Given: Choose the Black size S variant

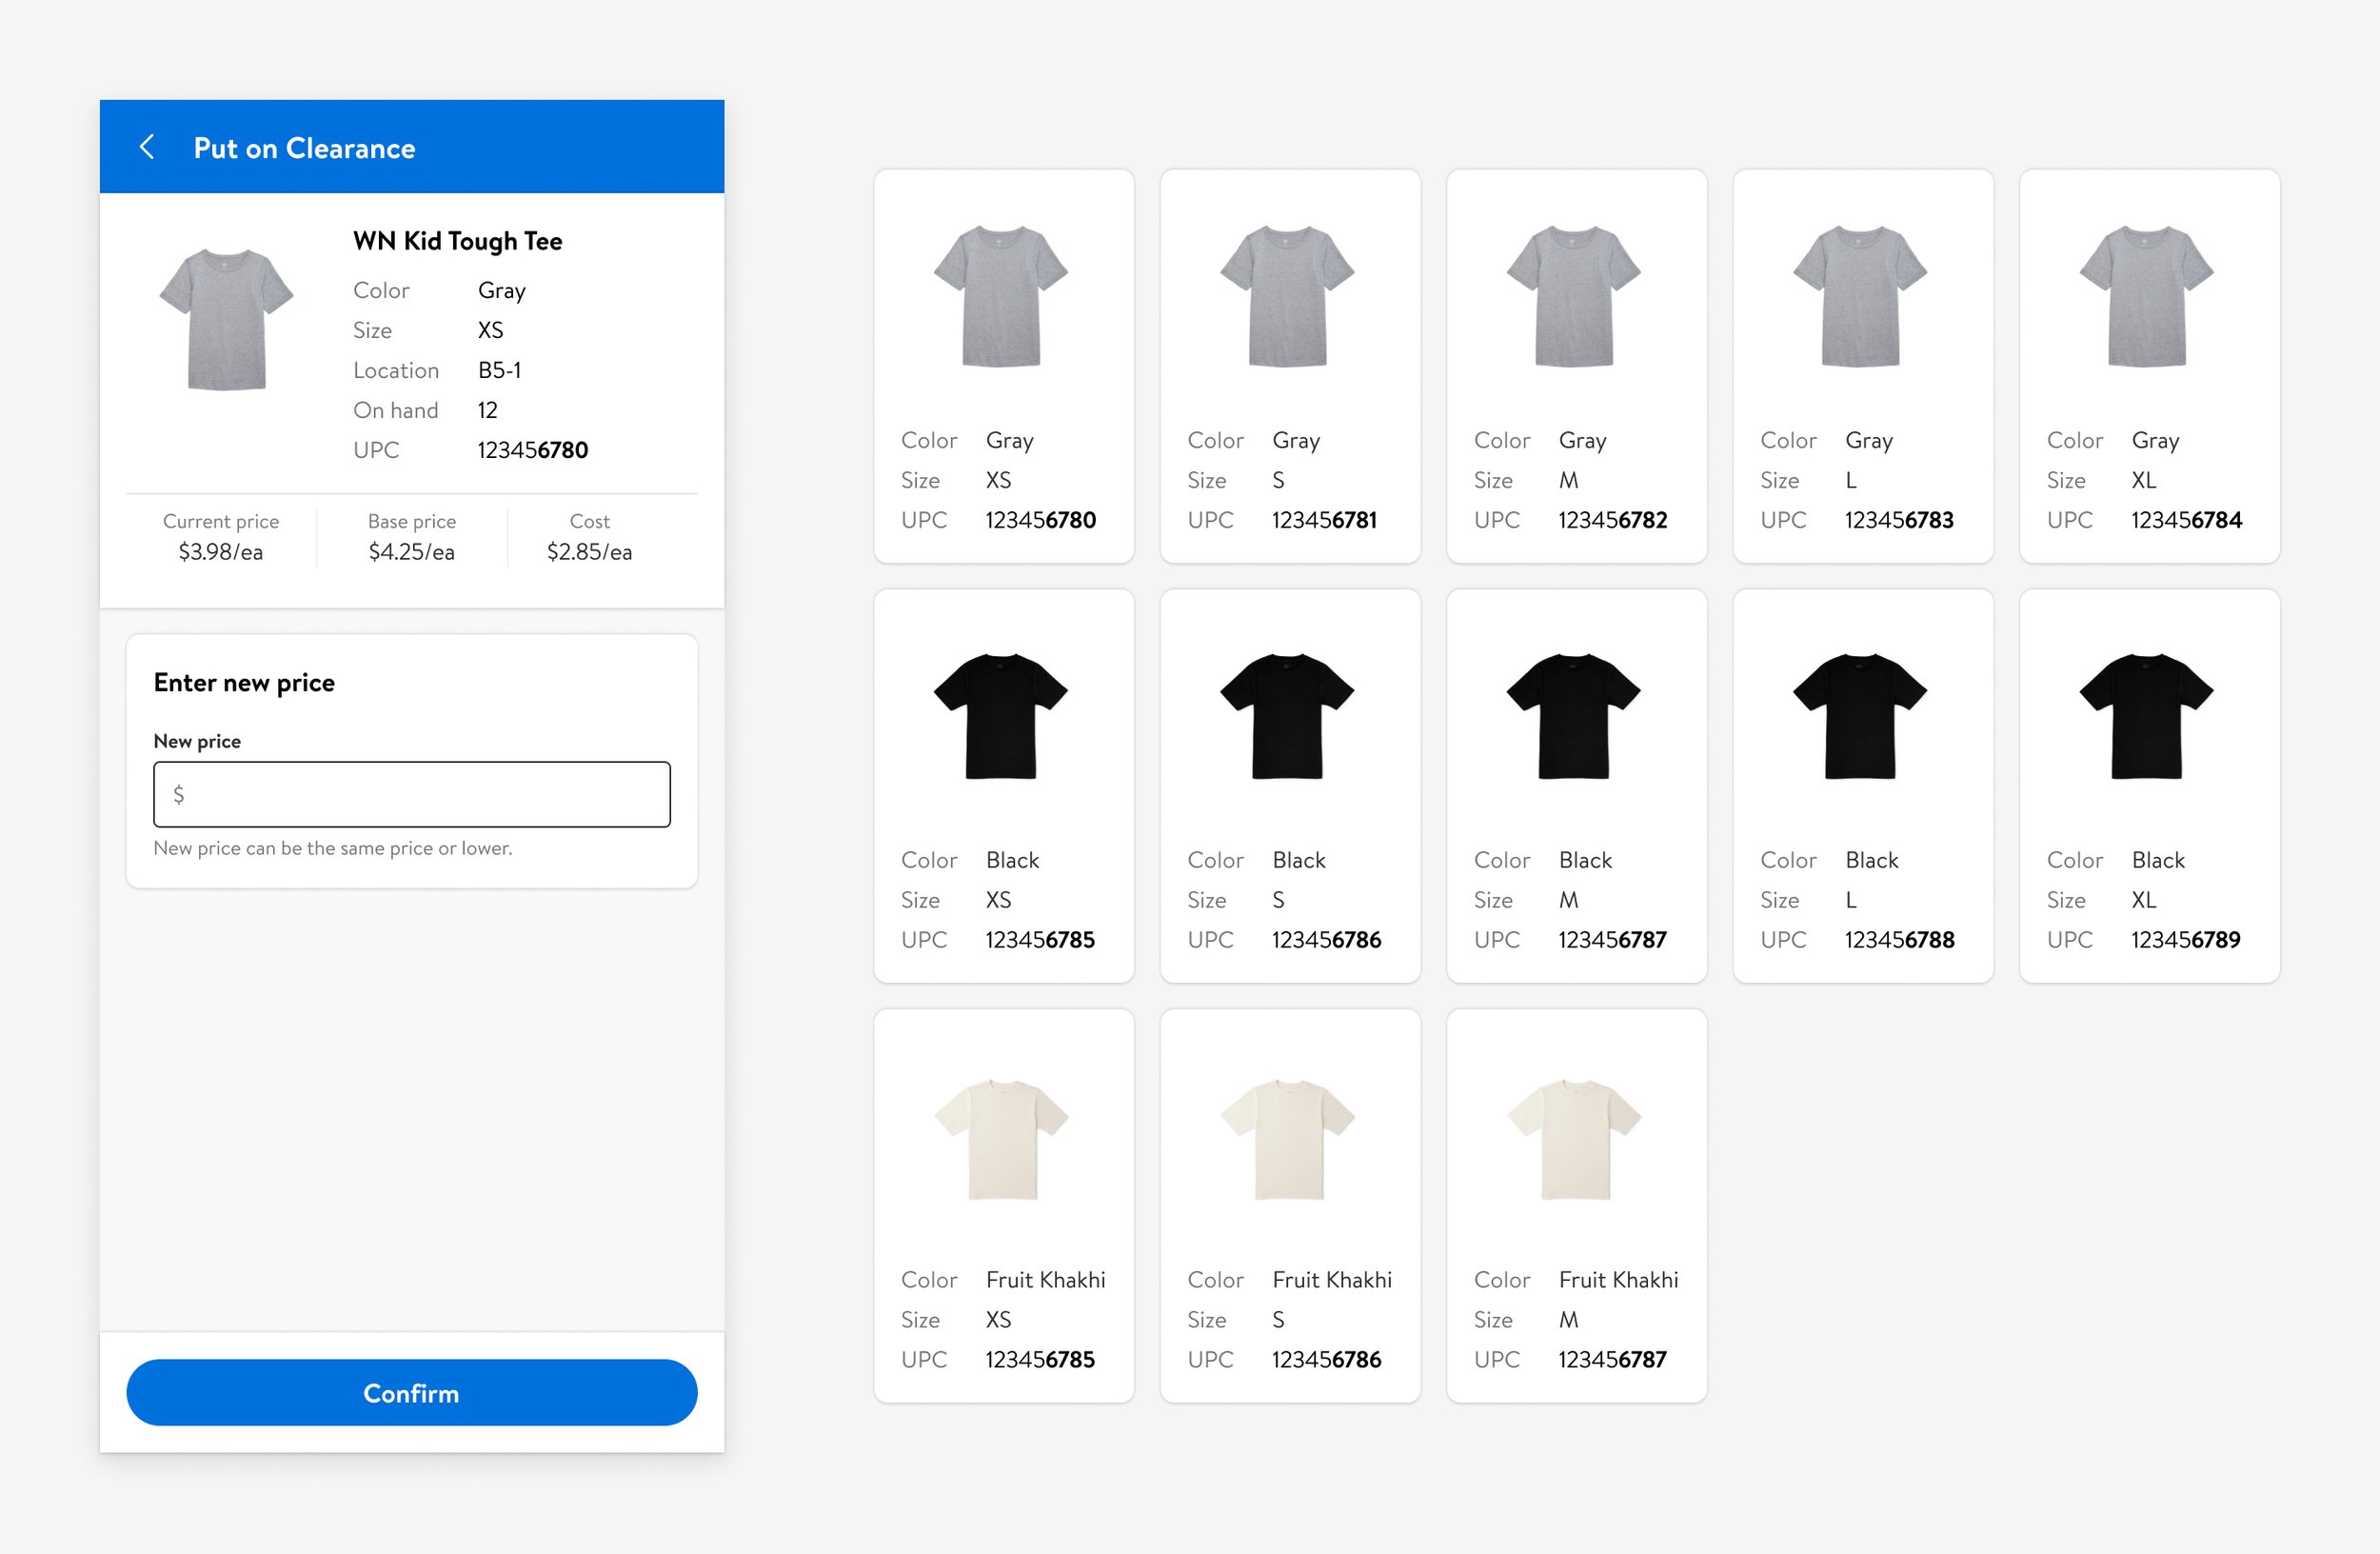Looking at the screenshot, I should pos(1289,786).
